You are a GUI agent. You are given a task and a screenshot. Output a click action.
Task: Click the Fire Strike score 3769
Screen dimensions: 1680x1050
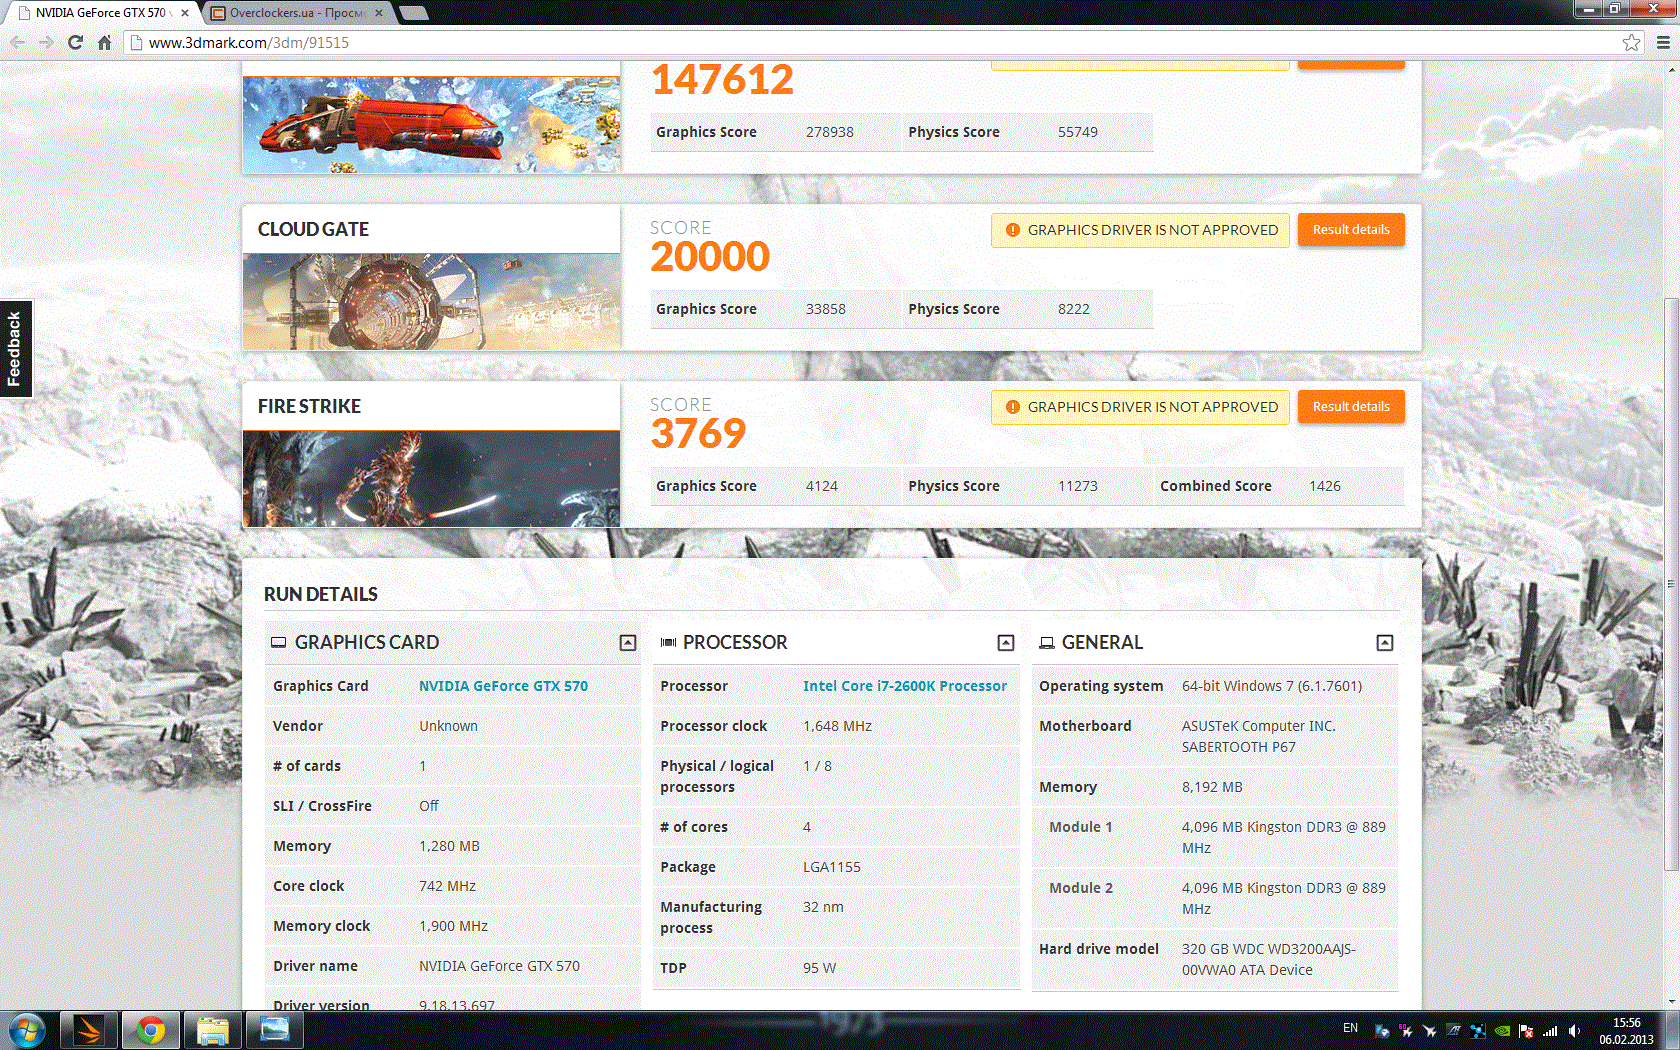tap(698, 434)
